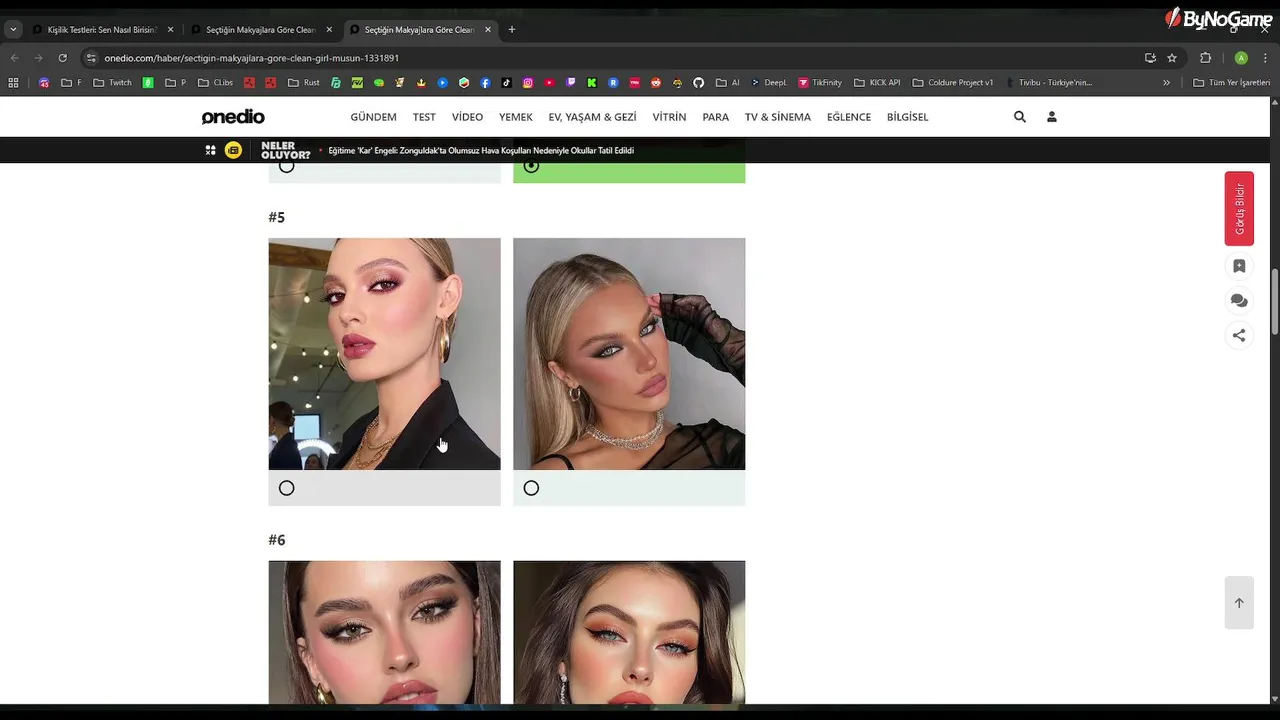Viewport: 1280px width, 720px height.
Task: Open the YouTube bookmark icon
Action: pyautogui.click(x=549, y=83)
